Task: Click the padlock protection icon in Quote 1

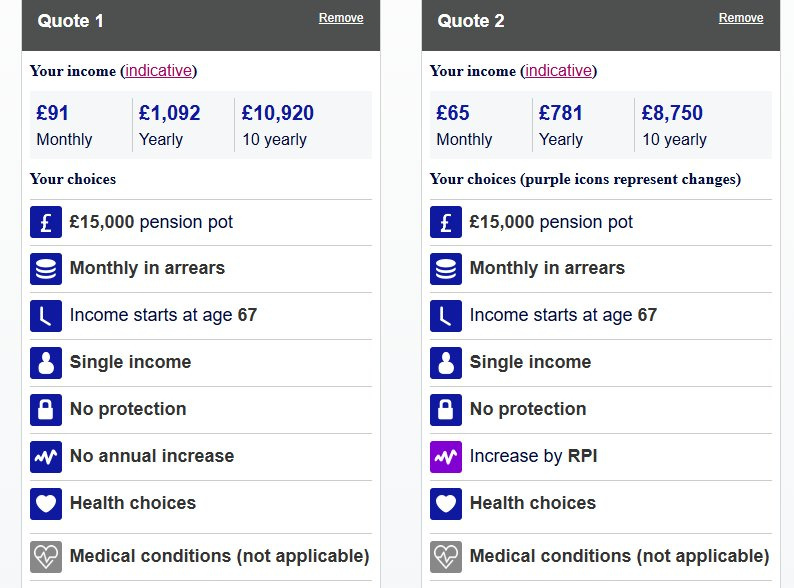Action: pos(46,410)
